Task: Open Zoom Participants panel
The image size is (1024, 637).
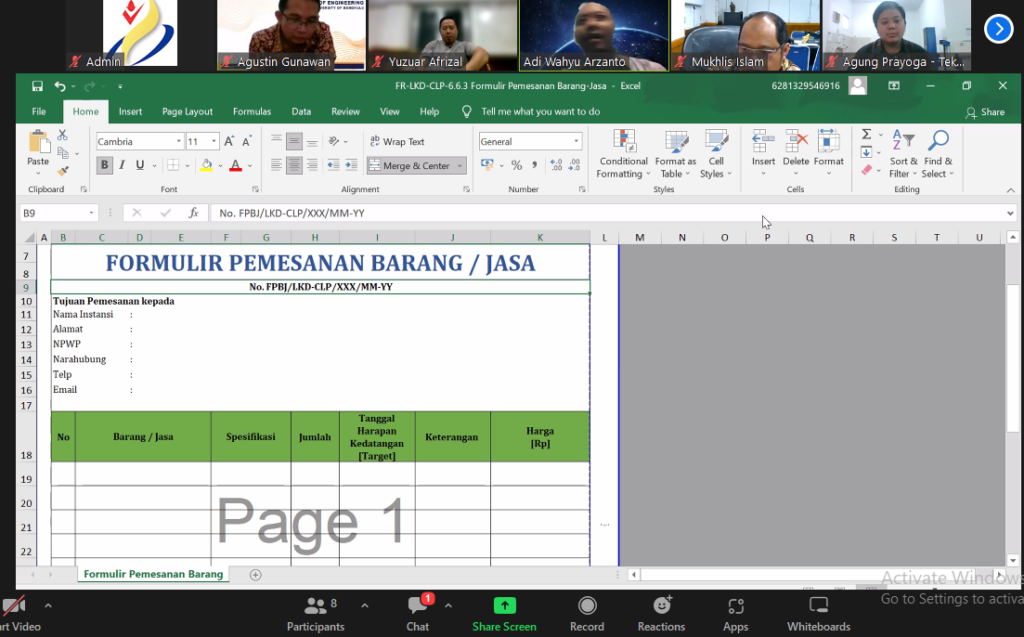Action: pos(315,613)
